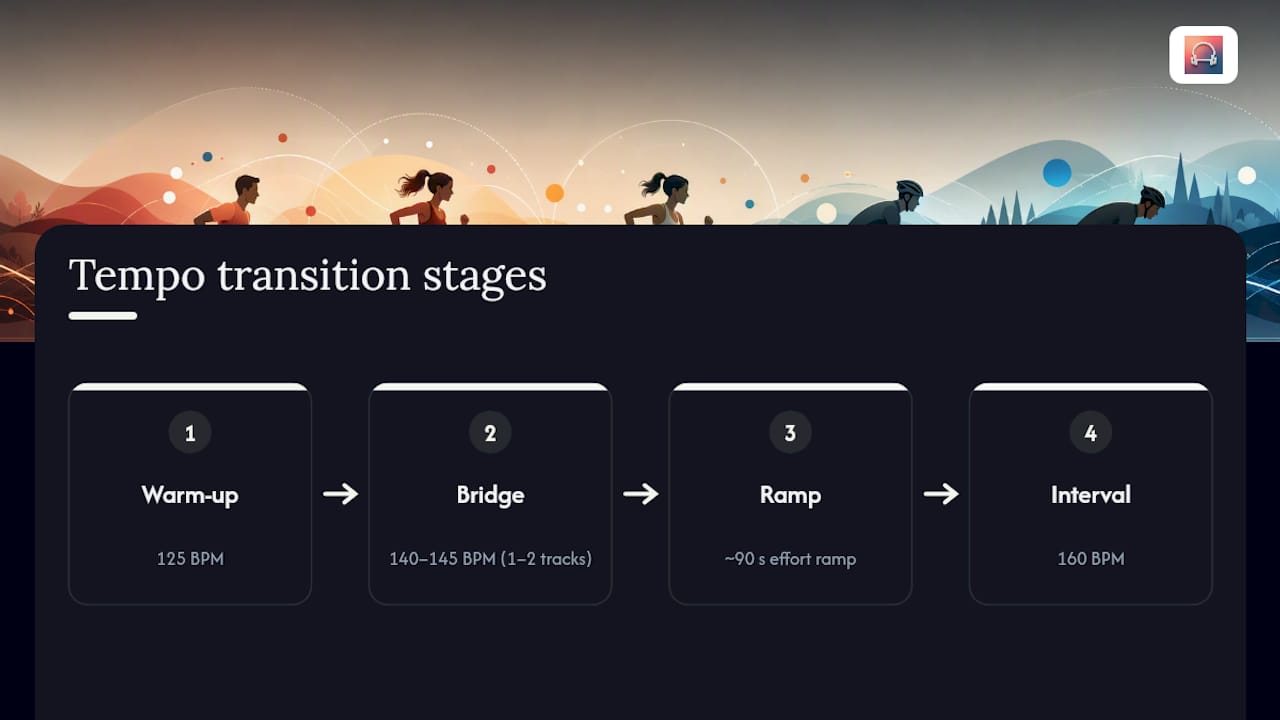Viewport: 1280px width, 720px height.
Task: Click the headphones app logo icon
Action: [1203, 55]
